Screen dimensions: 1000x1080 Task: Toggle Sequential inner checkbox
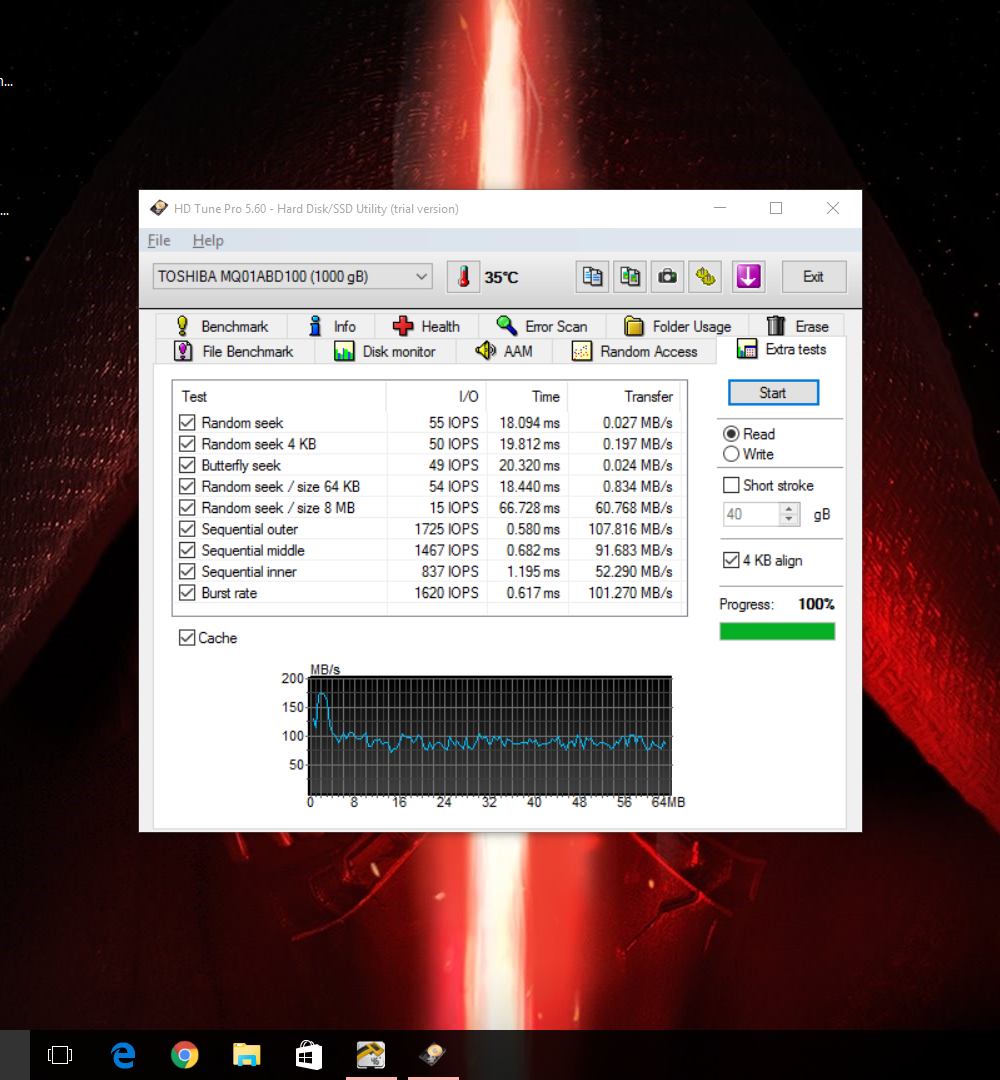pyautogui.click(x=187, y=572)
